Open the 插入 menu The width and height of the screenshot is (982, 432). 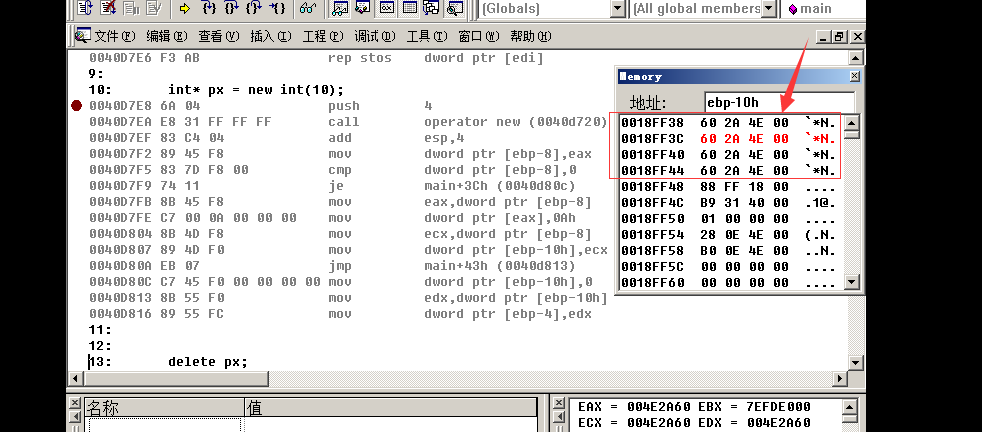[271, 36]
